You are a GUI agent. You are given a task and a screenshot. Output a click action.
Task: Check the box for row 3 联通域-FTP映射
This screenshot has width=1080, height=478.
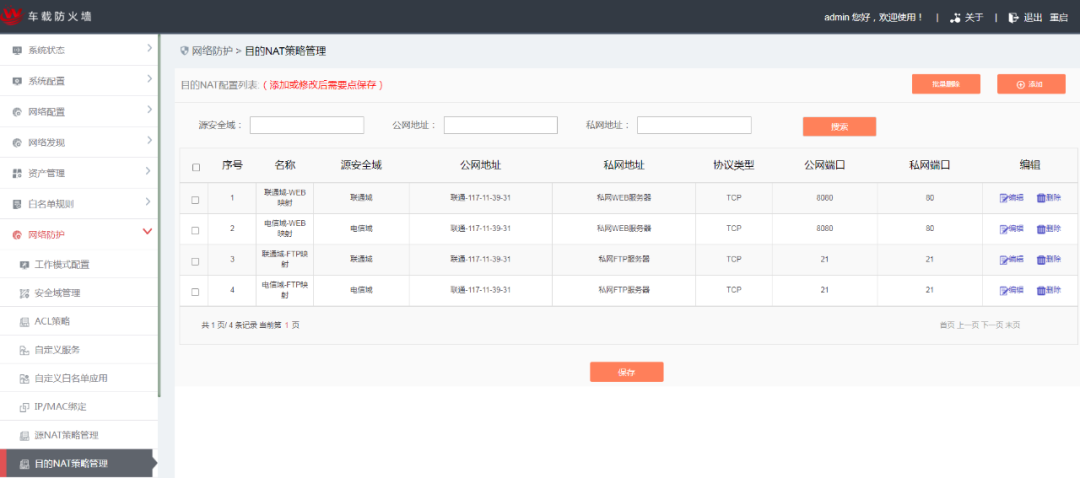click(195, 261)
